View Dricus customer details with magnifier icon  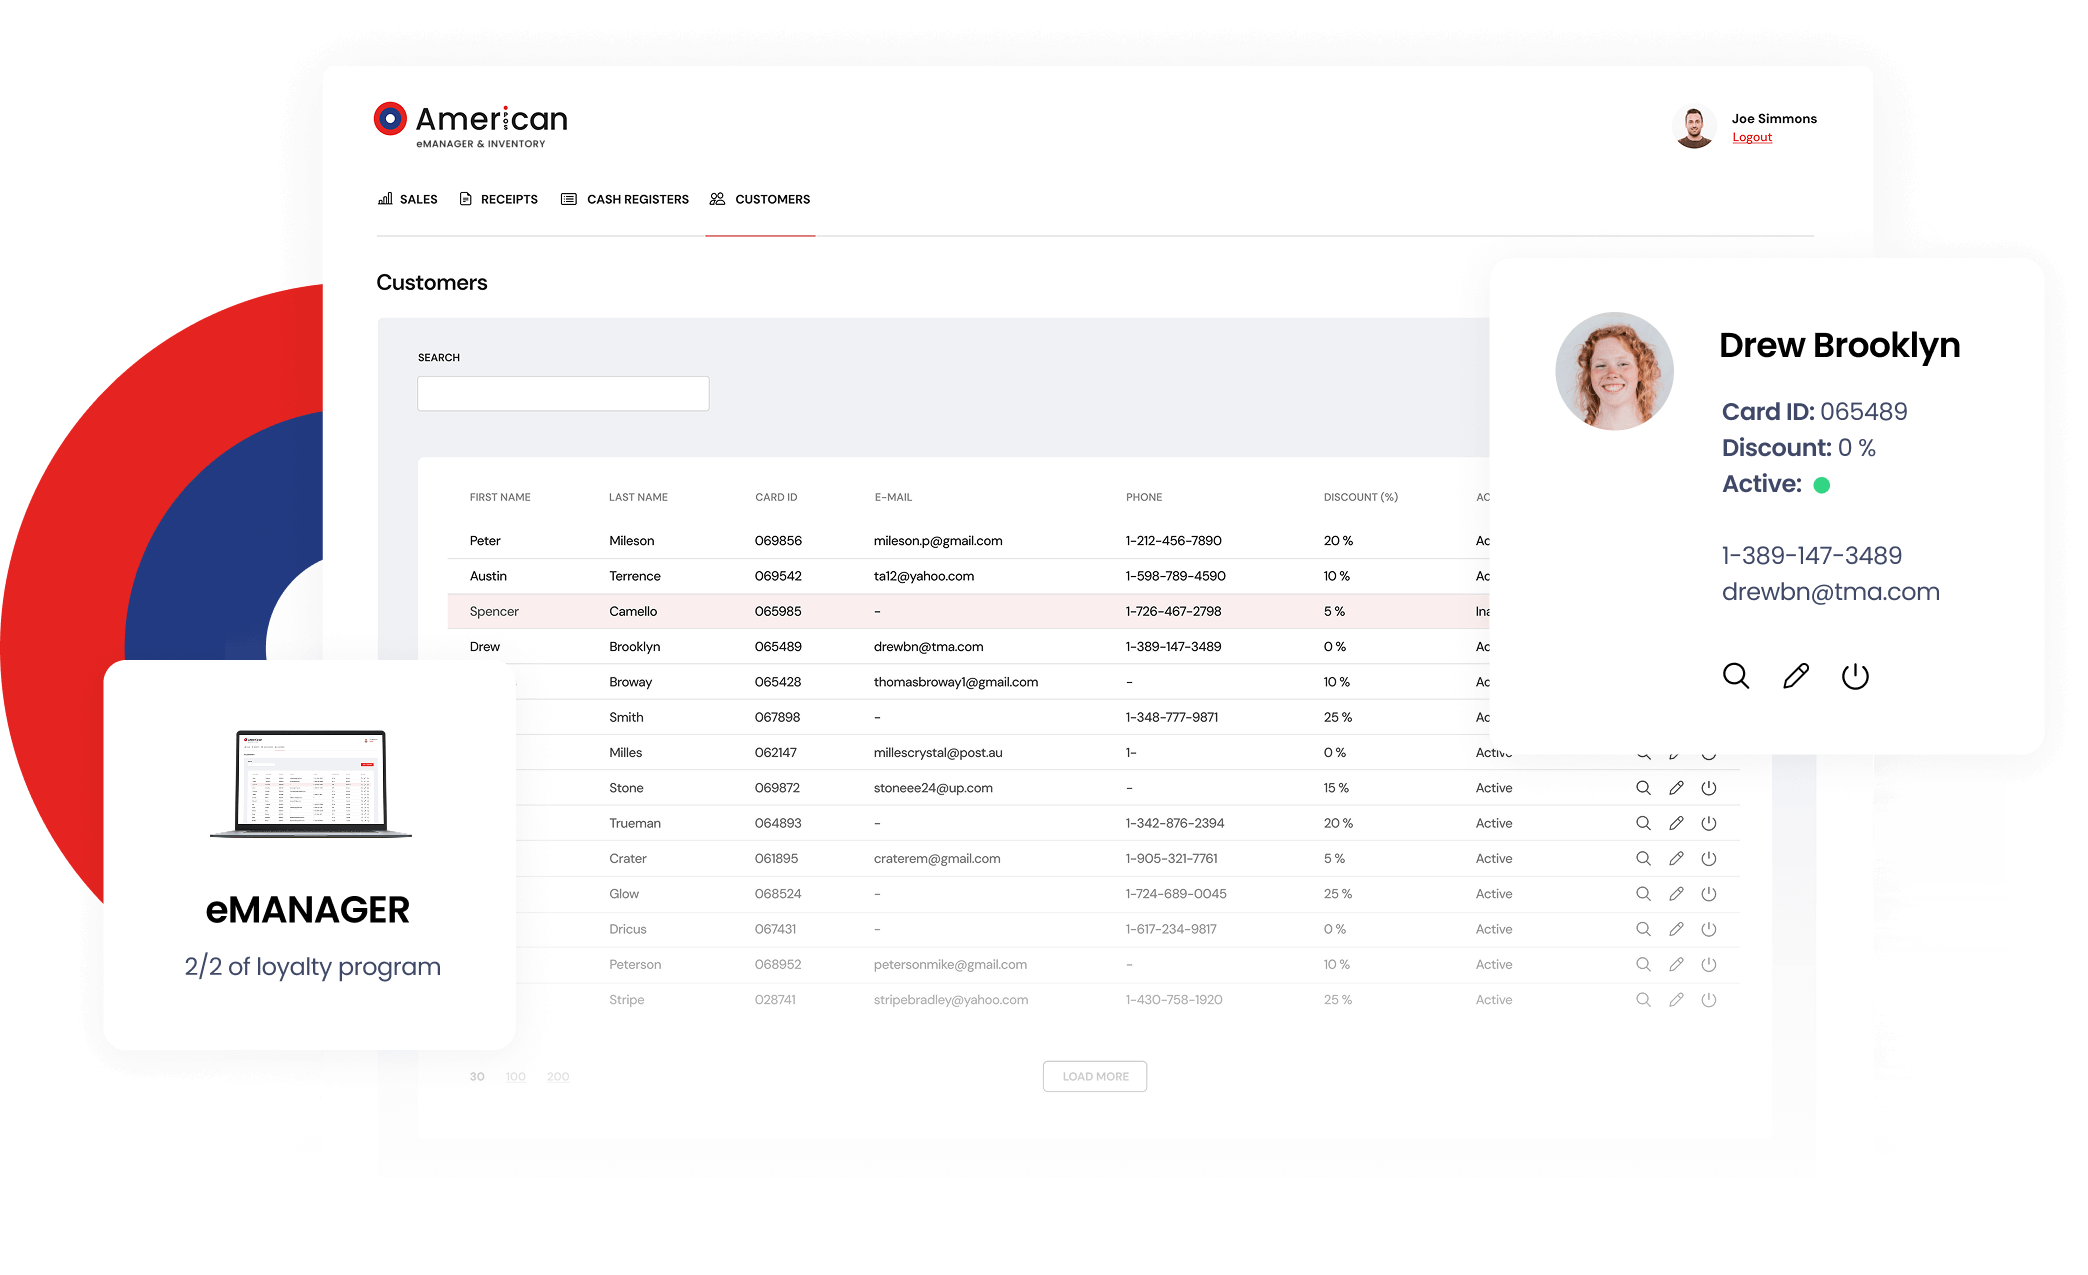pos(1643,929)
